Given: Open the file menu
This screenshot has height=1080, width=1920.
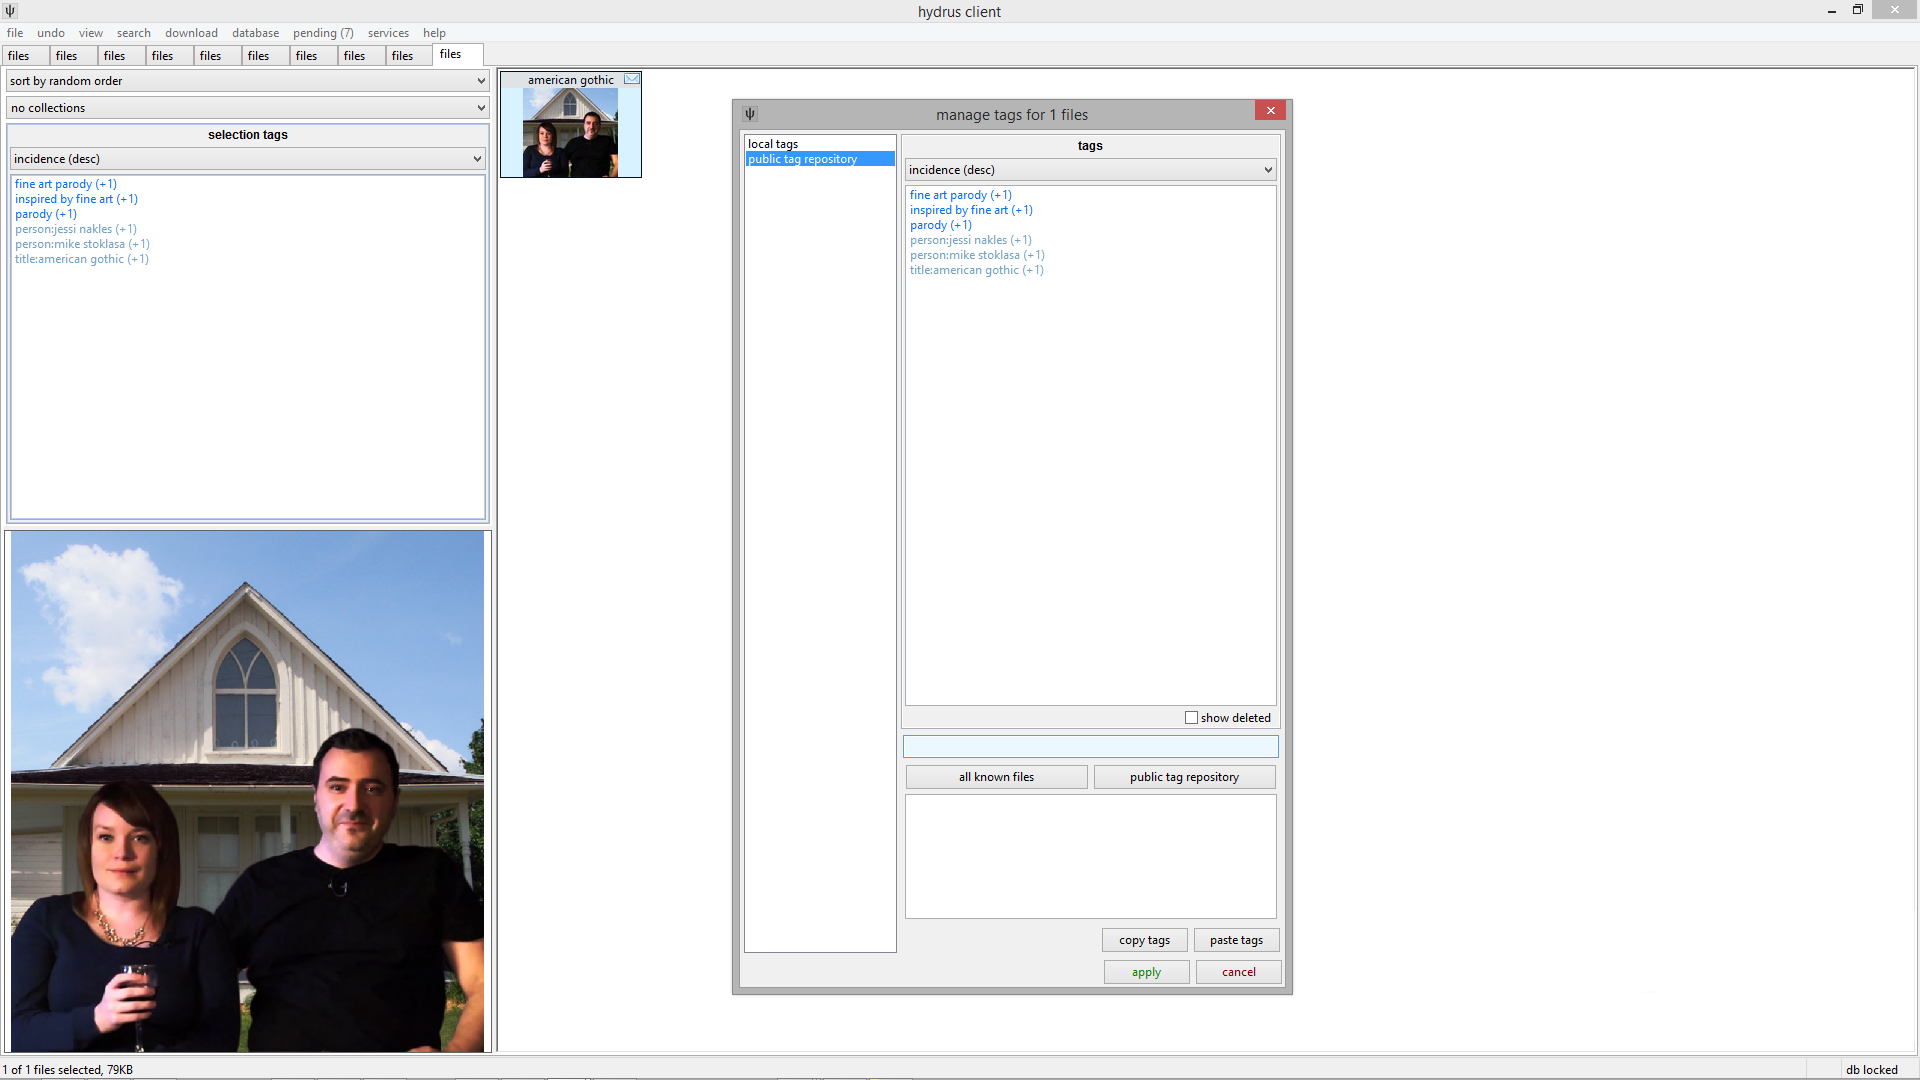Looking at the screenshot, I should coord(13,32).
